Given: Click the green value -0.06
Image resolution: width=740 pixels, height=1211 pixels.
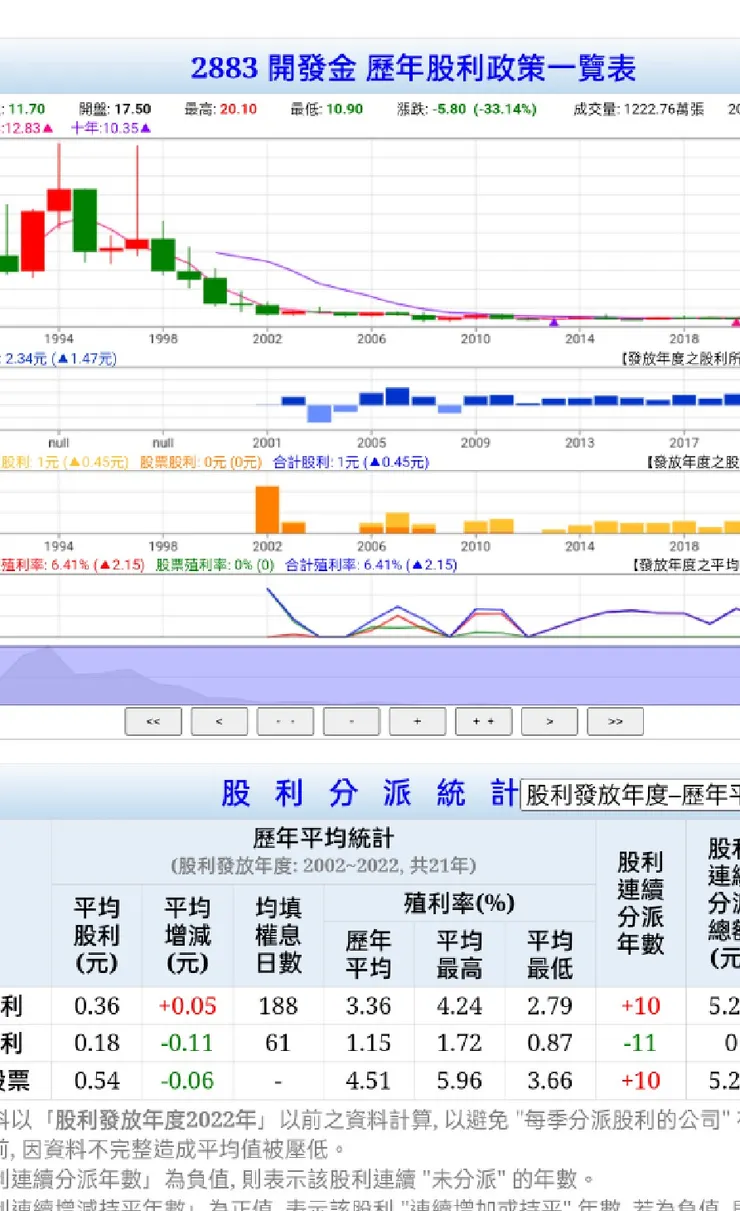Looking at the screenshot, I should coord(187,1081).
